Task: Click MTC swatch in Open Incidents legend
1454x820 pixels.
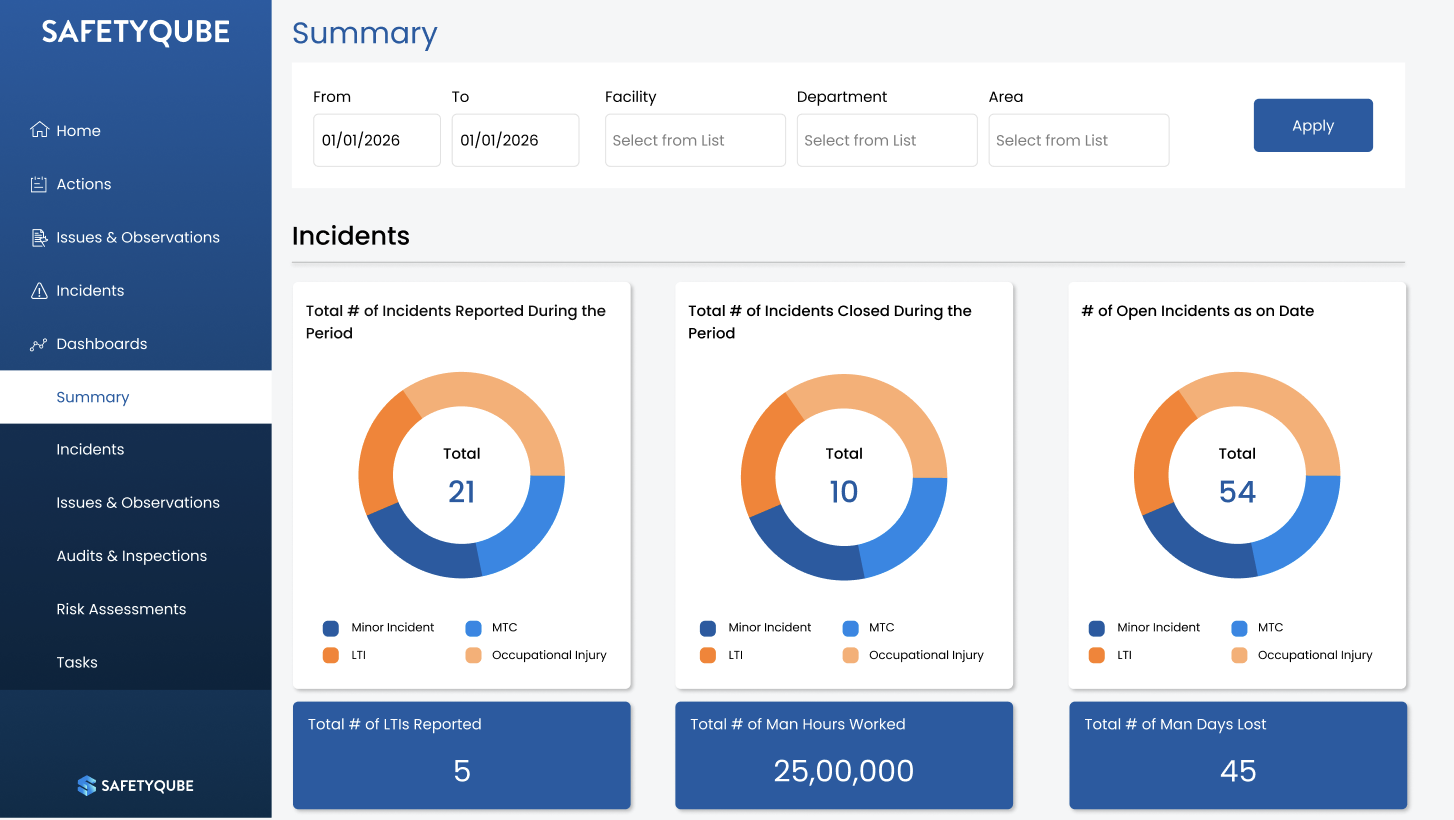Action: pos(1240,629)
